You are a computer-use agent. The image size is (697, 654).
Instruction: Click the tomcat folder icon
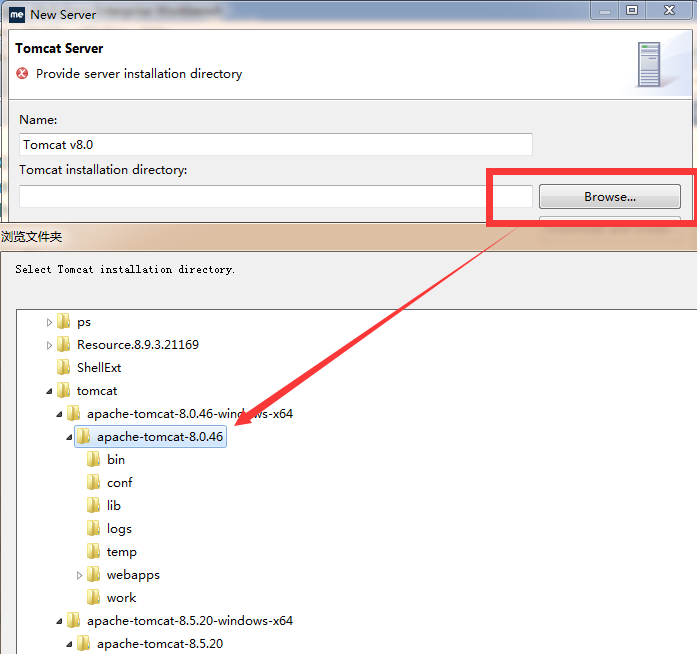coord(64,390)
